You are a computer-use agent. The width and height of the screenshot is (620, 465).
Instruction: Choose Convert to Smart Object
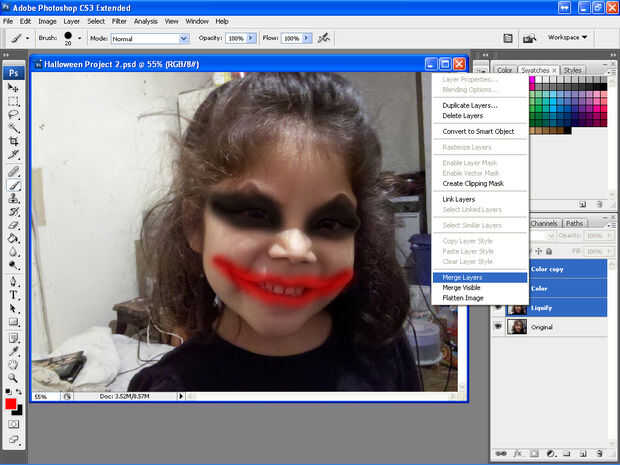[x=480, y=131]
